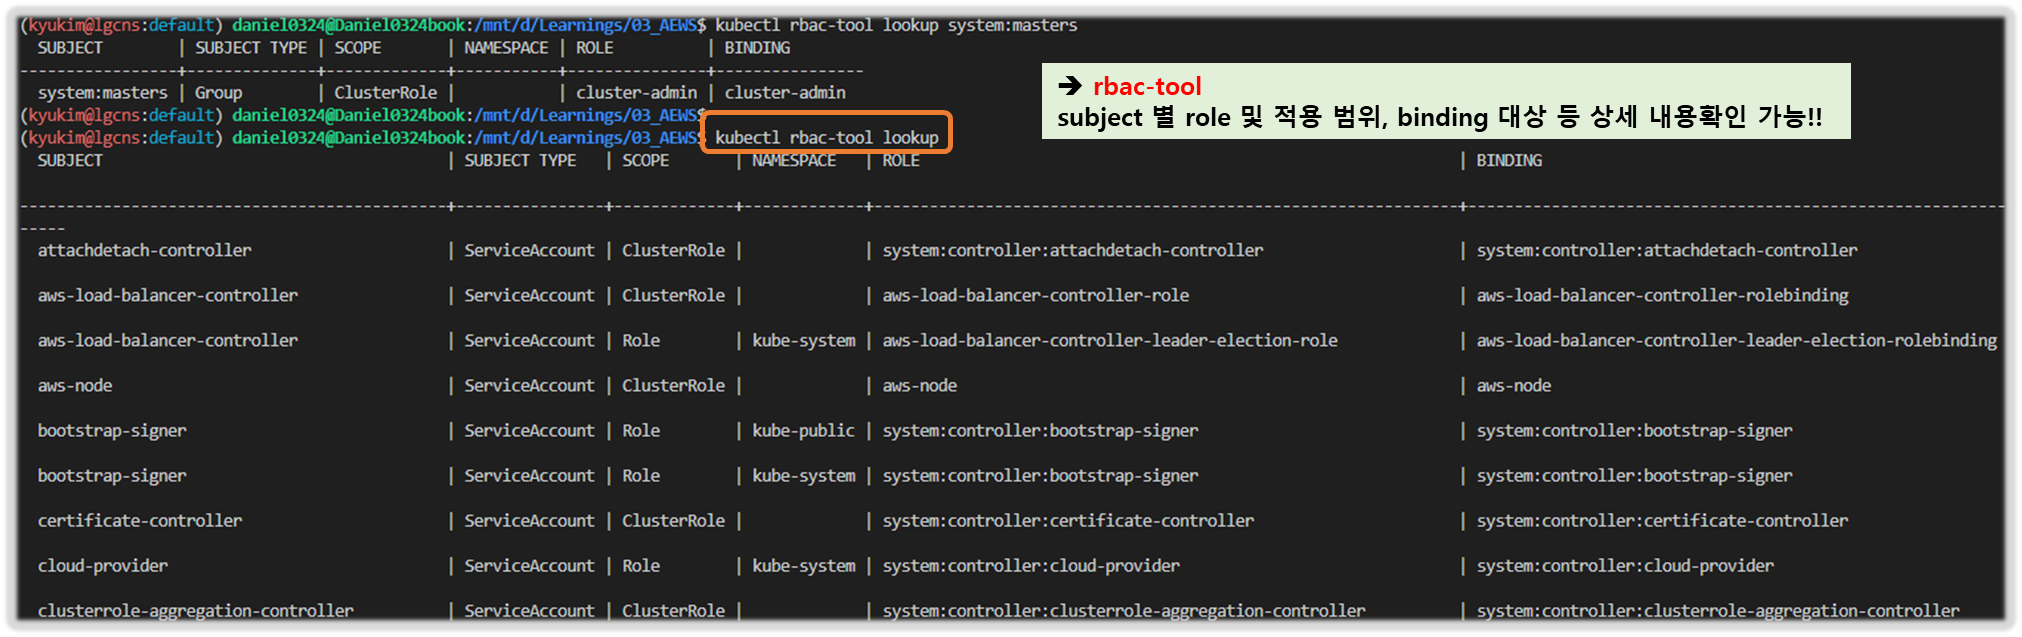Click 'bootstrap-signer' subject in kube-system row

point(112,475)
